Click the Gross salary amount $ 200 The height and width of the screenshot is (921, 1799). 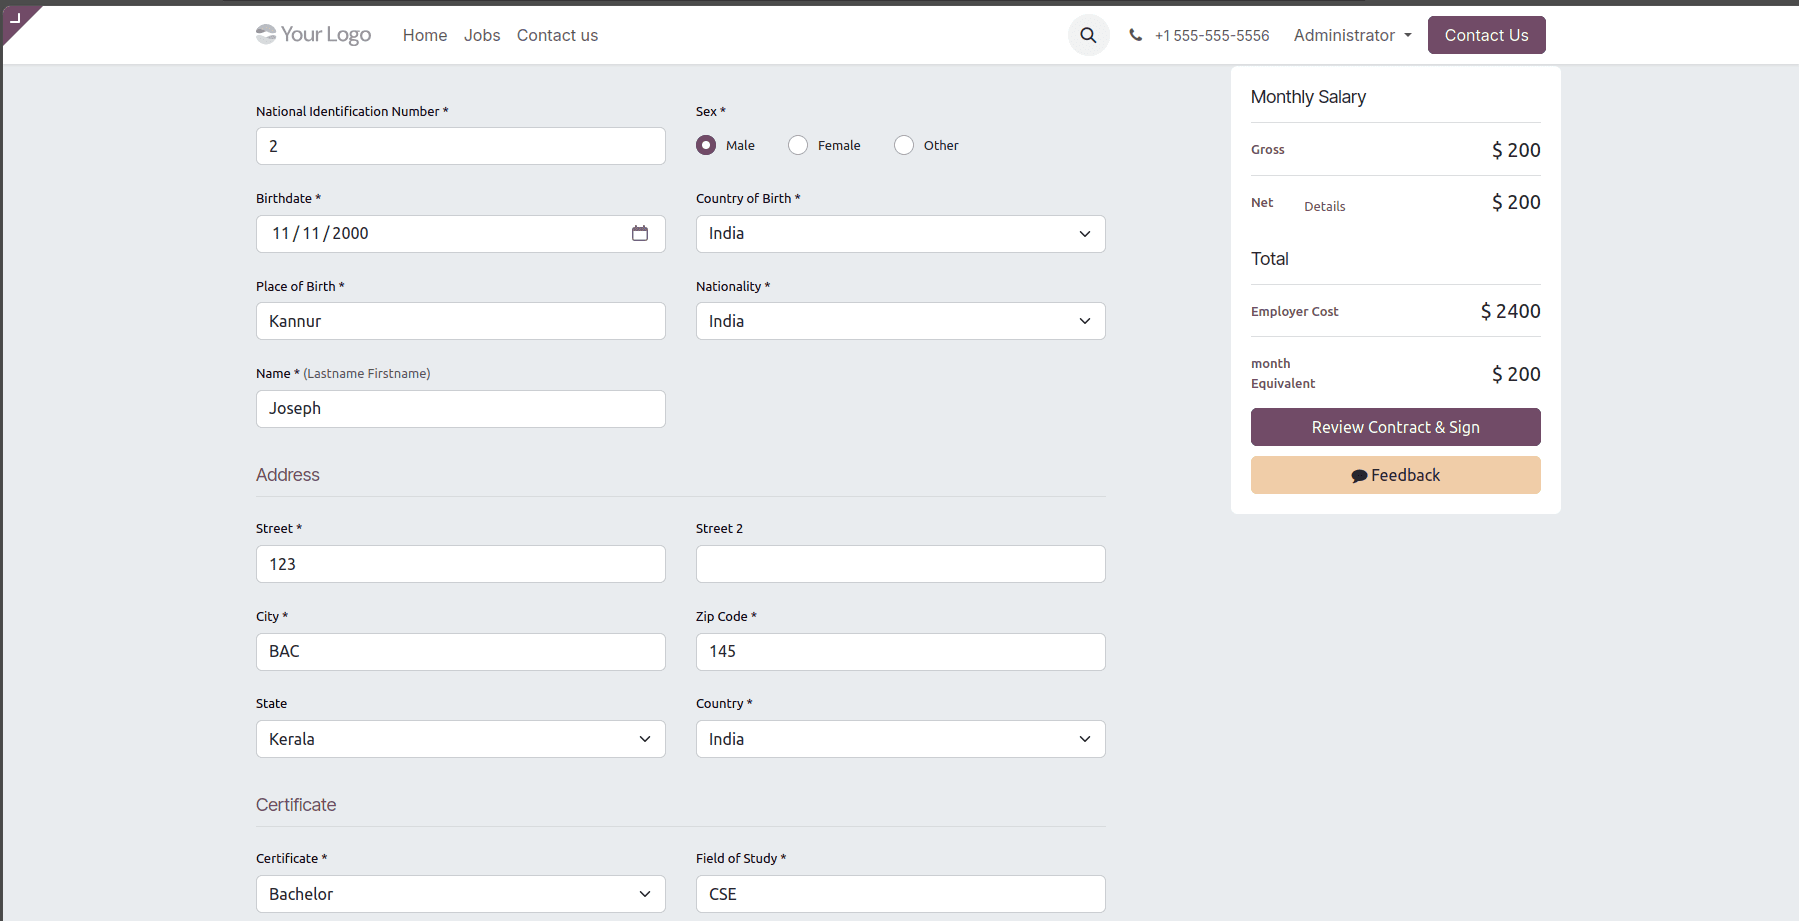[1516, 150]
